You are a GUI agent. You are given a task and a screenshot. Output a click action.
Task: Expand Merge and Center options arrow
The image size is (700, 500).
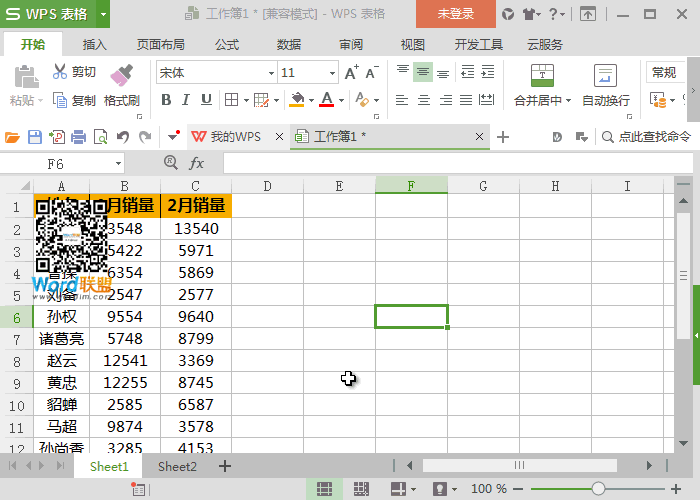(568, 100)
